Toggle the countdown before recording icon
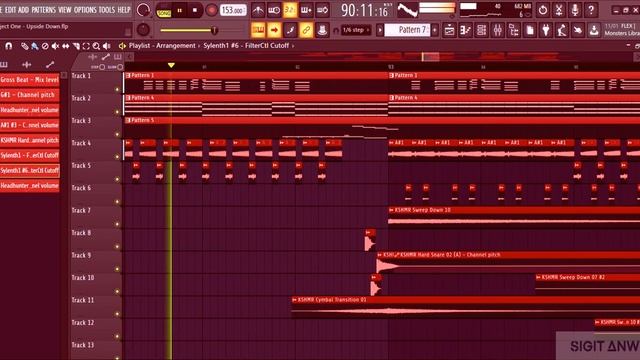 point(290,10)
